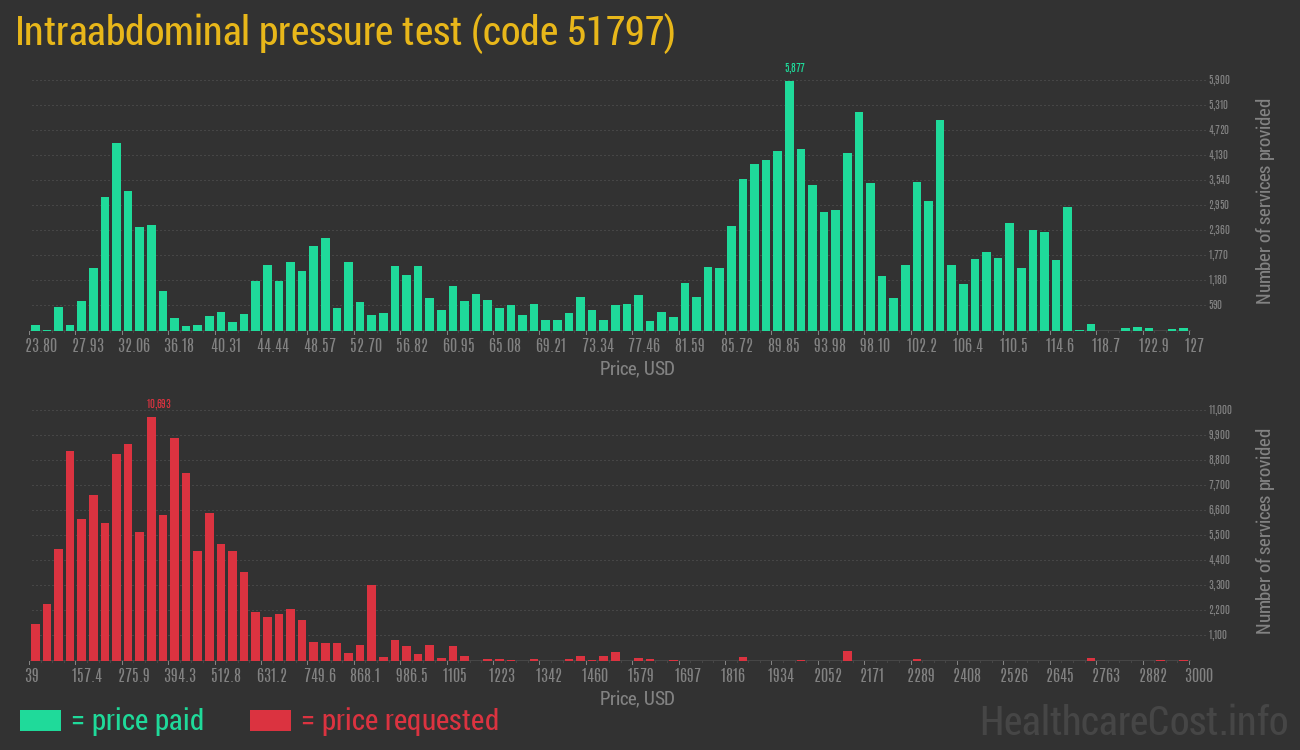Click the red chart Price, USD axis title
The height and width of the screenshot is (750, 1300).
(637, 699)
